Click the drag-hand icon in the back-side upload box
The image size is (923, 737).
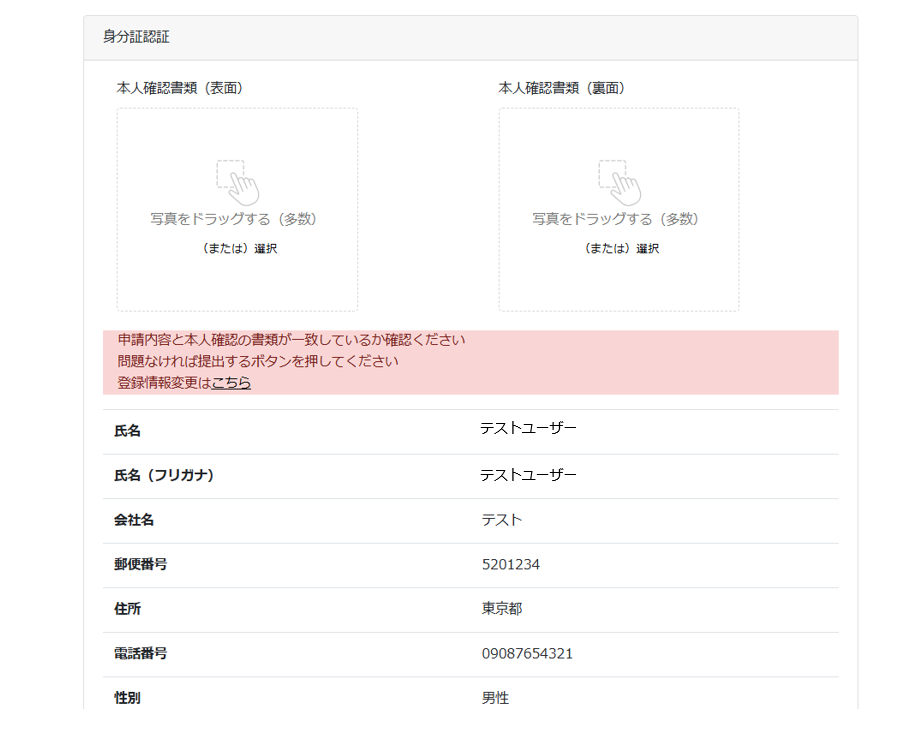click(619, 182)
